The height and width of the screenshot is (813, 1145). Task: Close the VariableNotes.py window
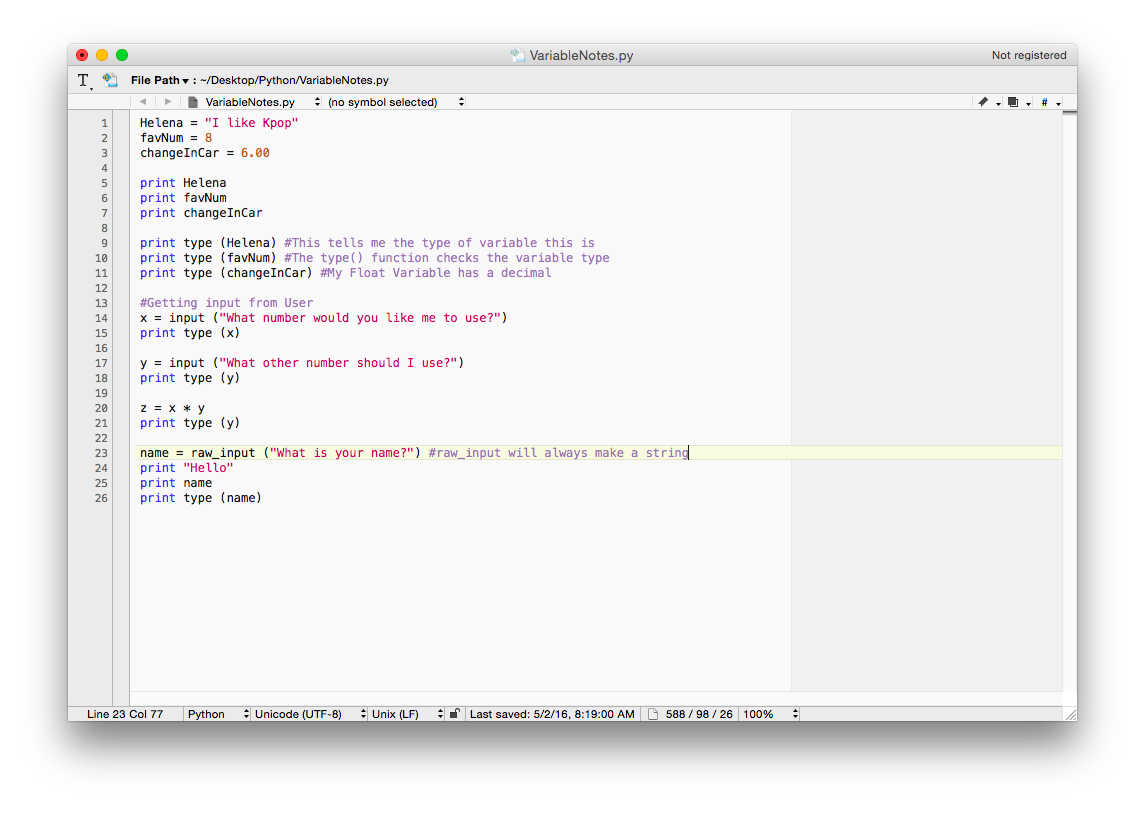coord(82,55)
